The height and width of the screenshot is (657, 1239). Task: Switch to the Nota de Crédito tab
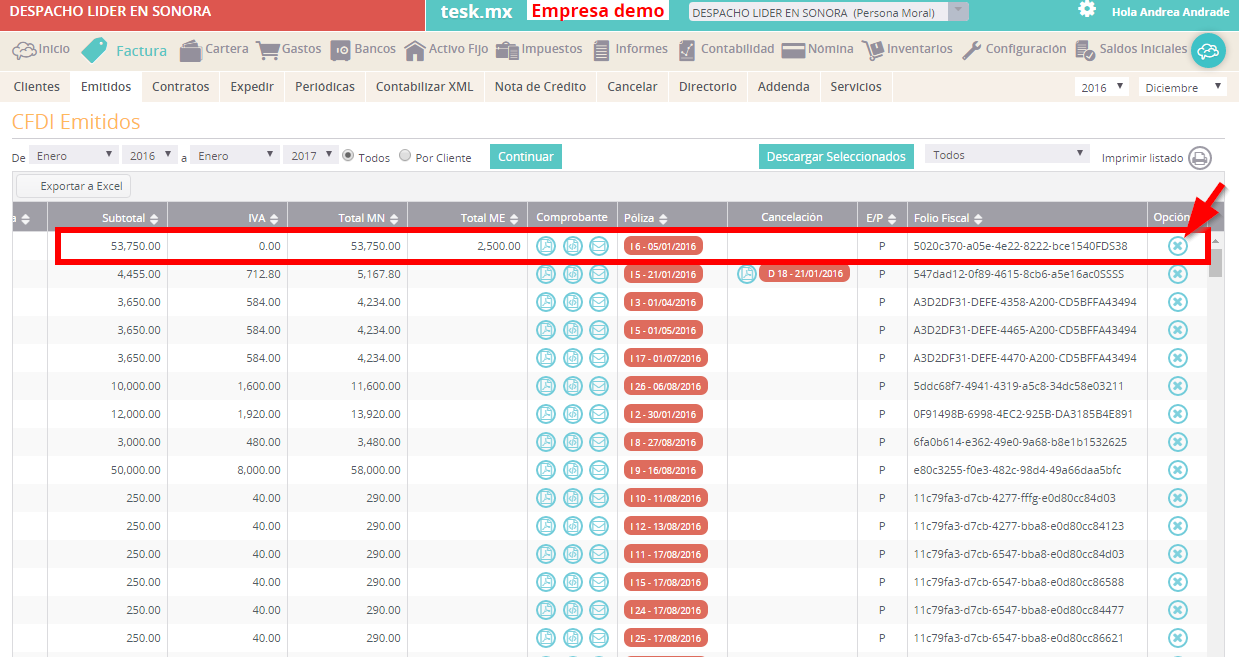540,87
